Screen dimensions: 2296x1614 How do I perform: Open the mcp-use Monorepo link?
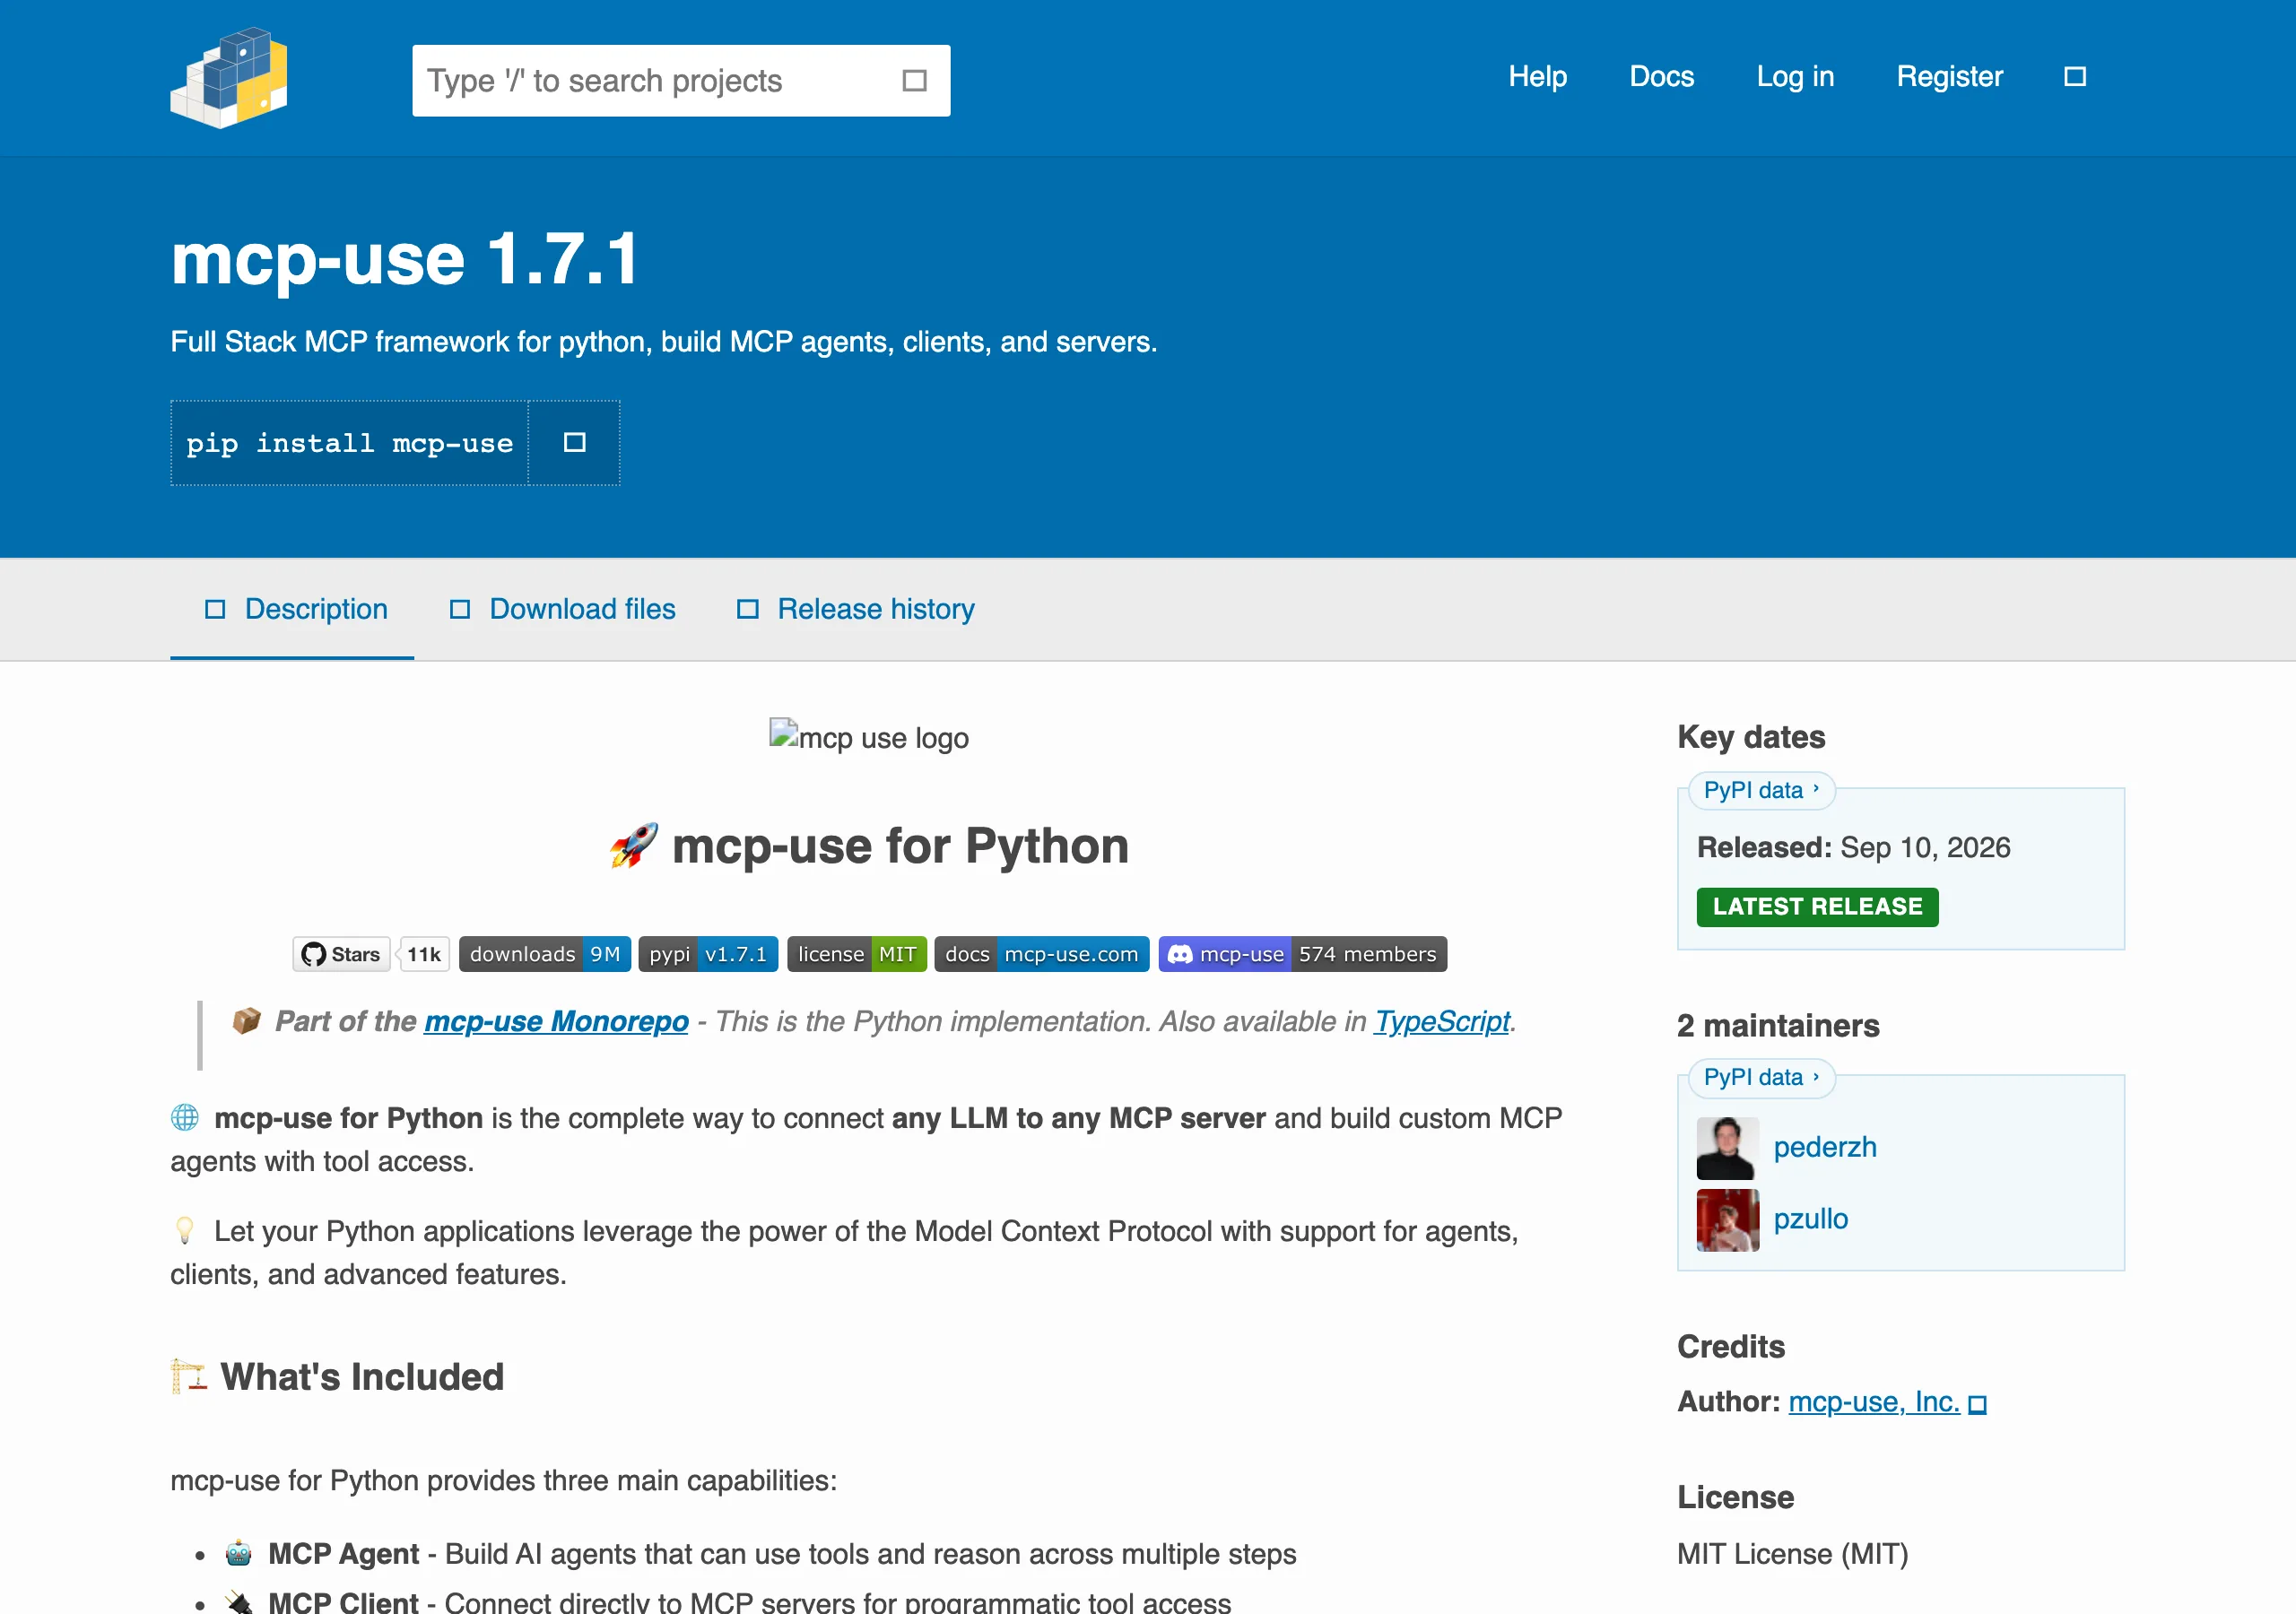coord(556,1021)
